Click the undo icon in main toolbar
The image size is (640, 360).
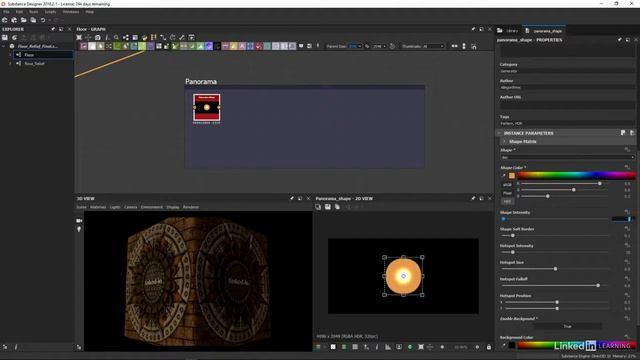43,20
